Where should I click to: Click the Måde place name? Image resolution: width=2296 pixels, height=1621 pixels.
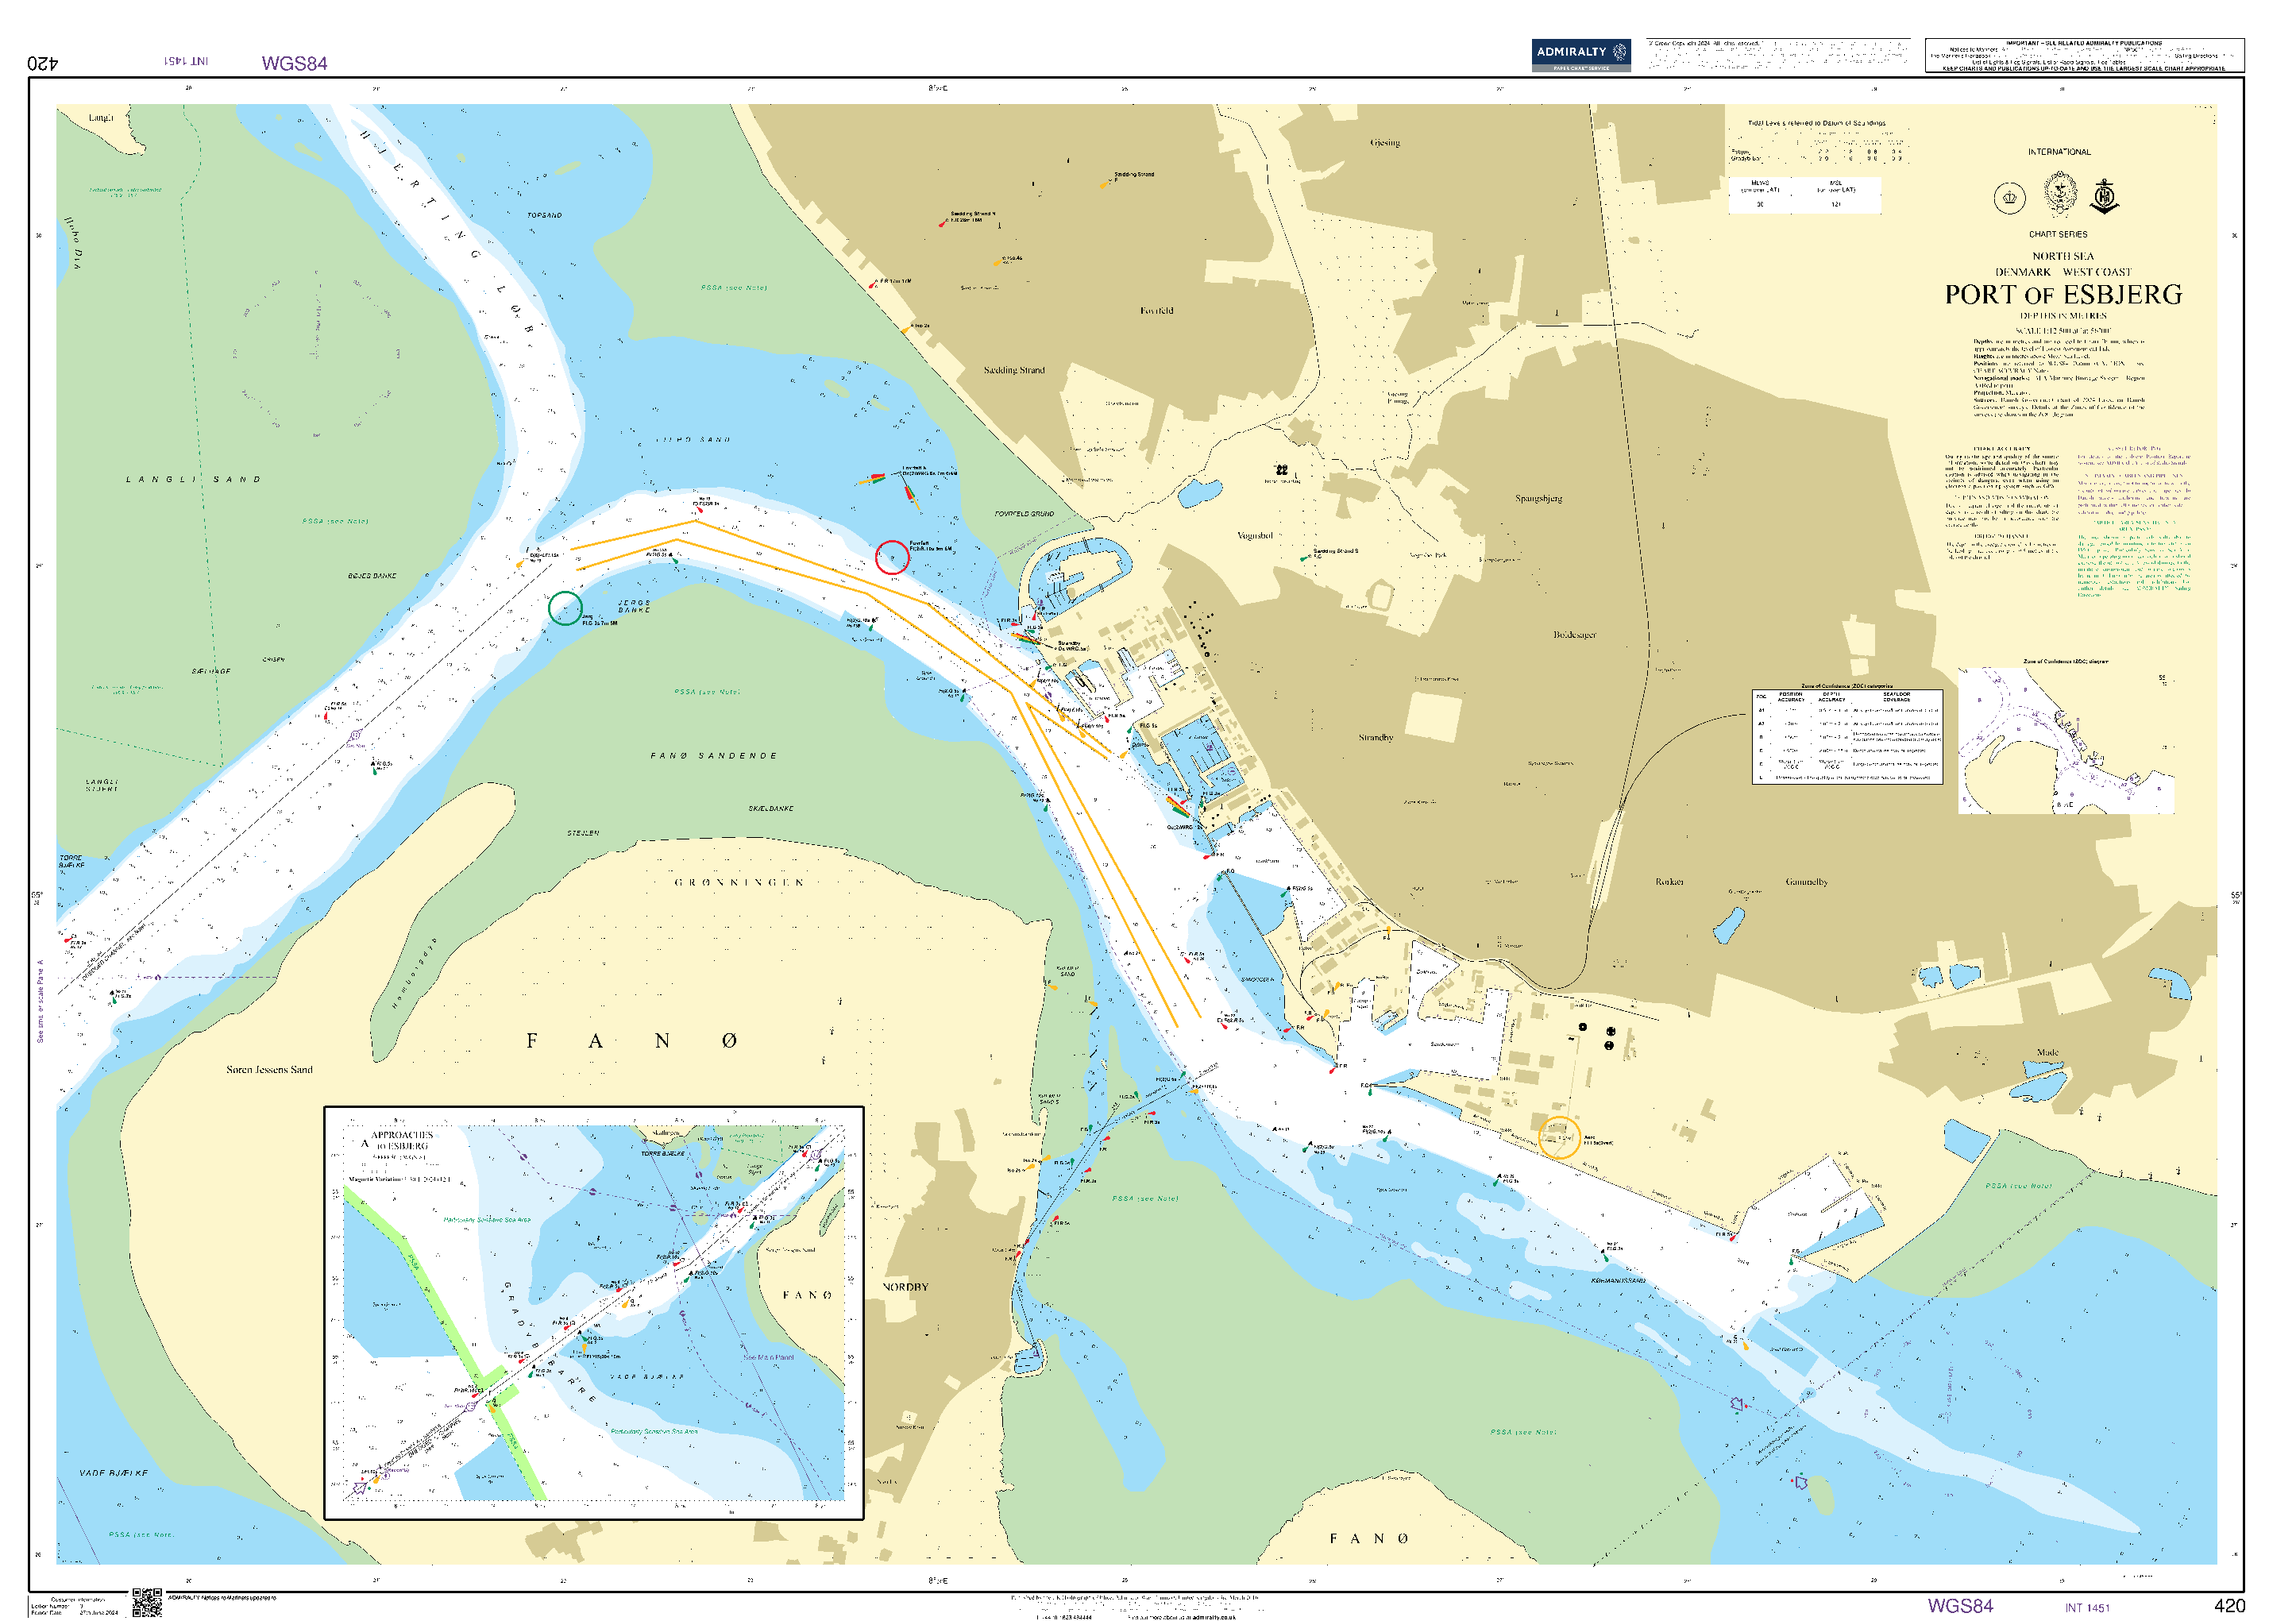pos(2047,1052)
